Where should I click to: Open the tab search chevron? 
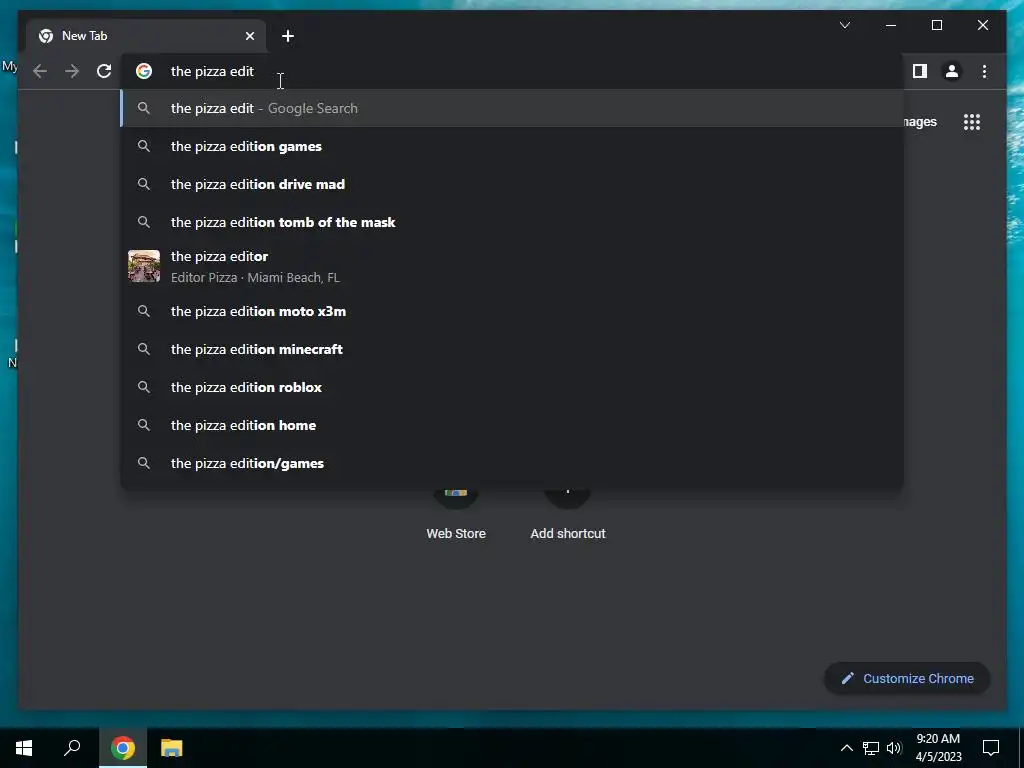click(844, 25)
